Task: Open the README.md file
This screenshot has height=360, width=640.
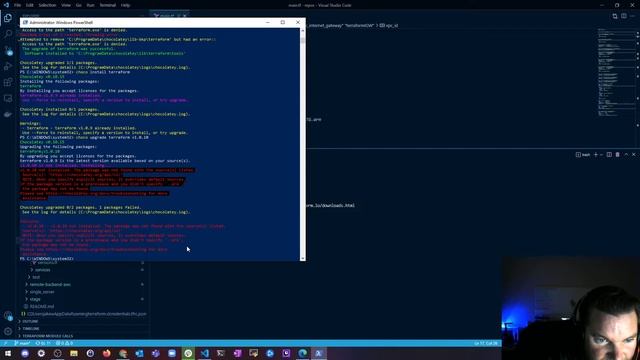Action: pyautogui.click(x=42, y=307)
